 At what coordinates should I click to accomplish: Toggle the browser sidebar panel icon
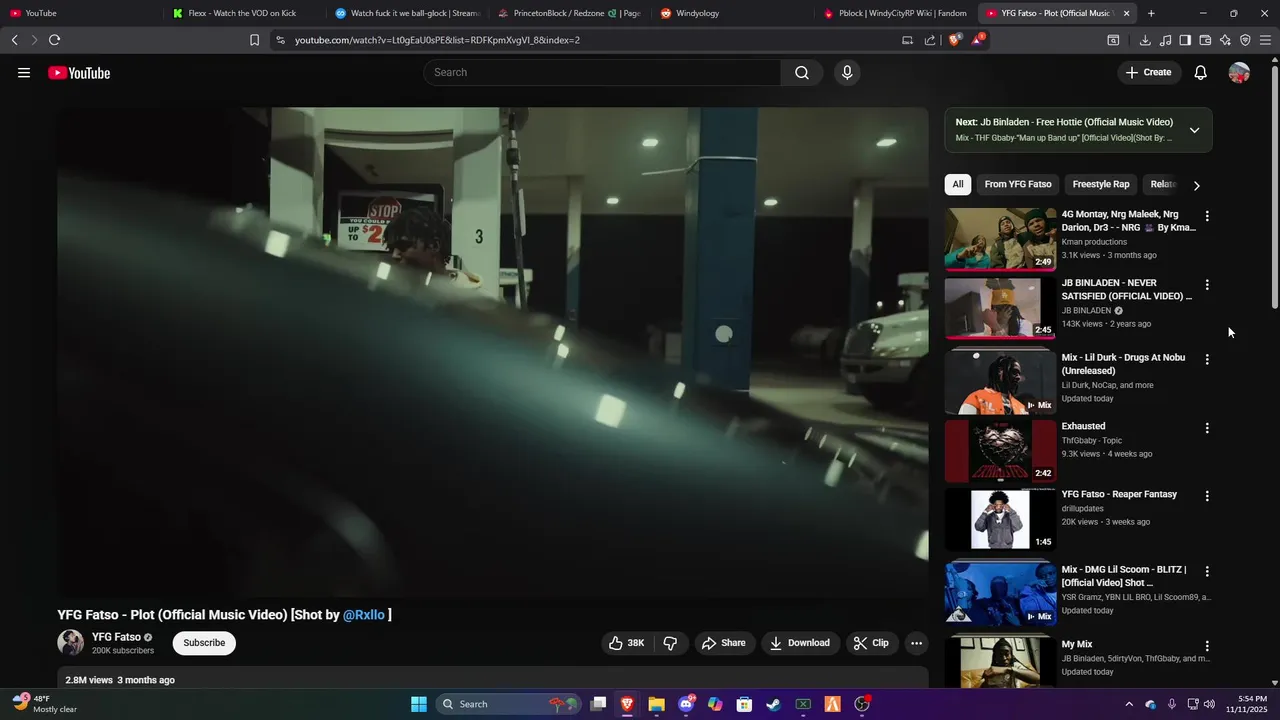(1185, 40)
